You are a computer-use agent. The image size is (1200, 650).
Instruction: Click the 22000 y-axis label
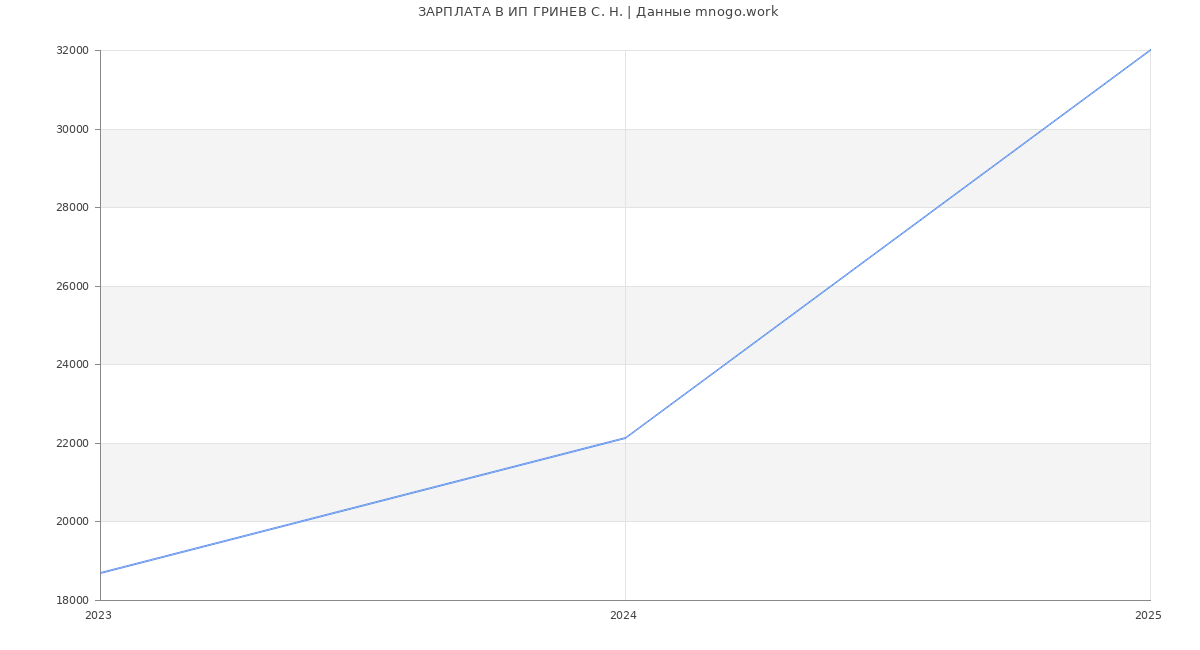pyautogui.click(x=73, y=443)
